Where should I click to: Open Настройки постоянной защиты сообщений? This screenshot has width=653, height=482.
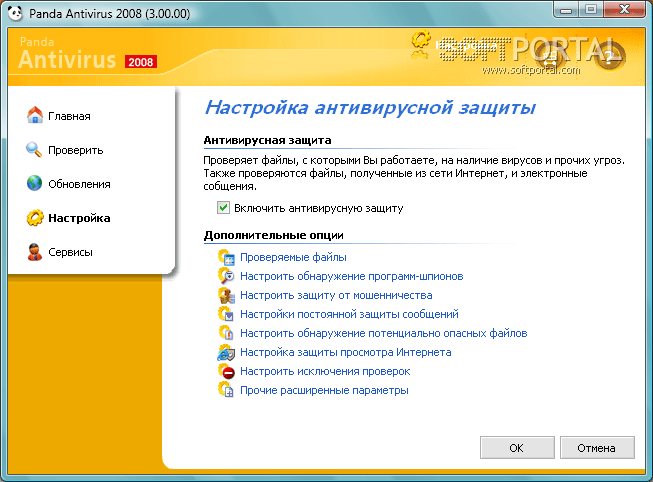(349, 314)
